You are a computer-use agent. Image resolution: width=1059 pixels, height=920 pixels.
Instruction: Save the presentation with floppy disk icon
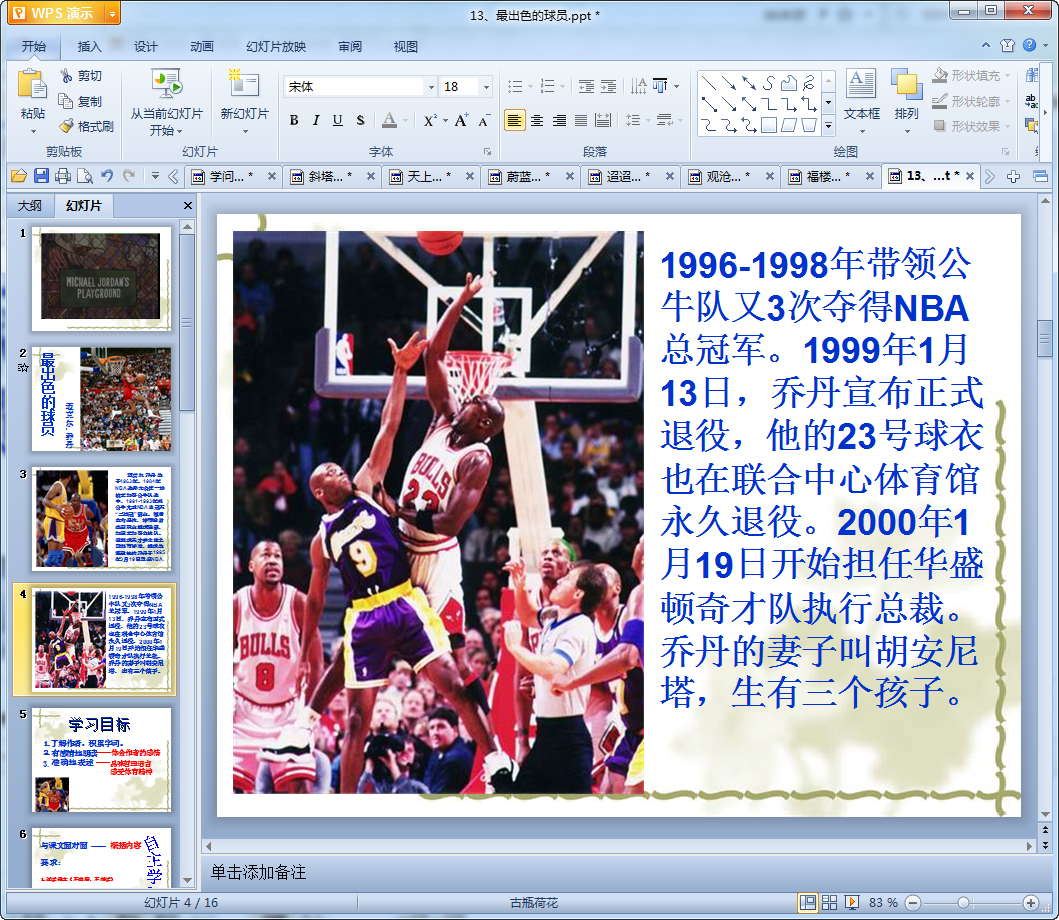(41, 176)
